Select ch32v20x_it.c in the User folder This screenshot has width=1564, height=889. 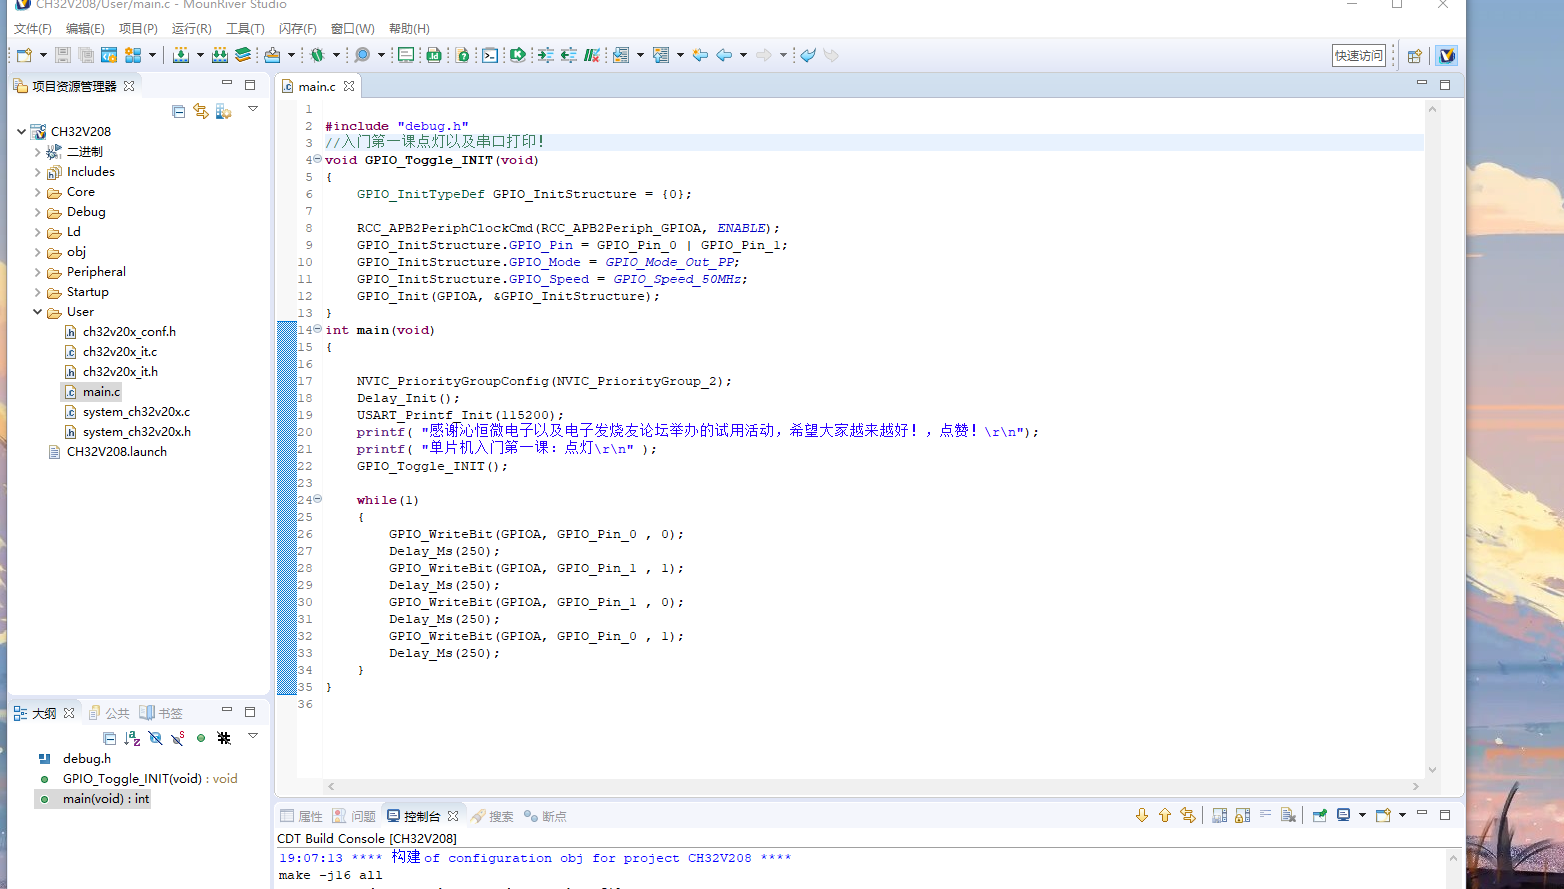click(x=119, y=352)
